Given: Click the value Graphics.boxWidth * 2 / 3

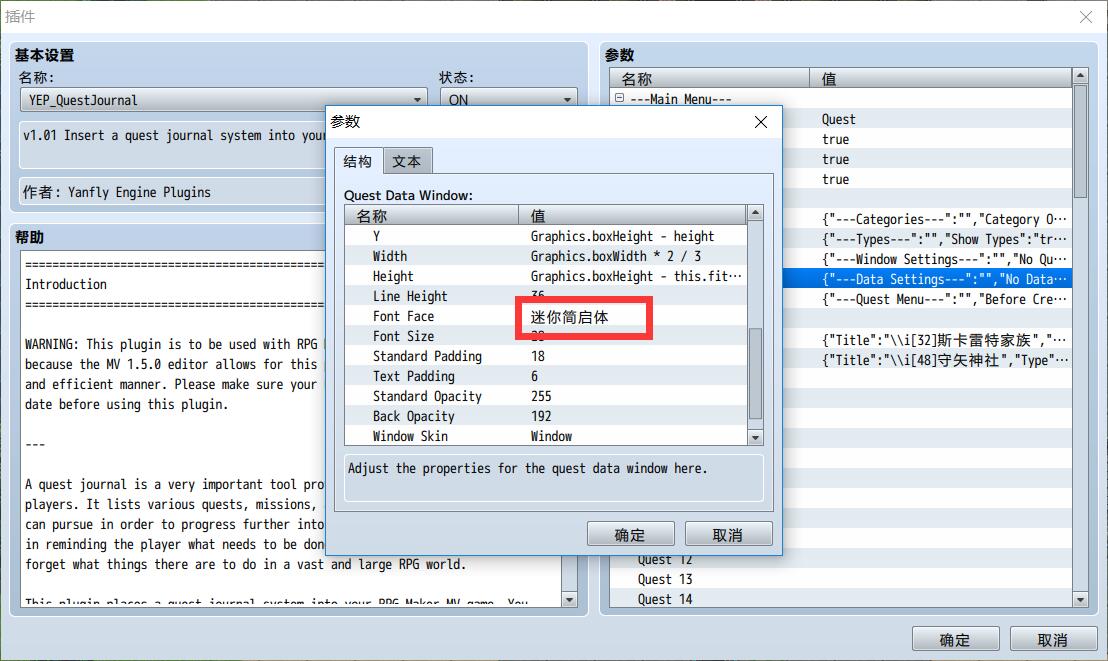Looking at the screenshot, I should [x=615, y=256].
